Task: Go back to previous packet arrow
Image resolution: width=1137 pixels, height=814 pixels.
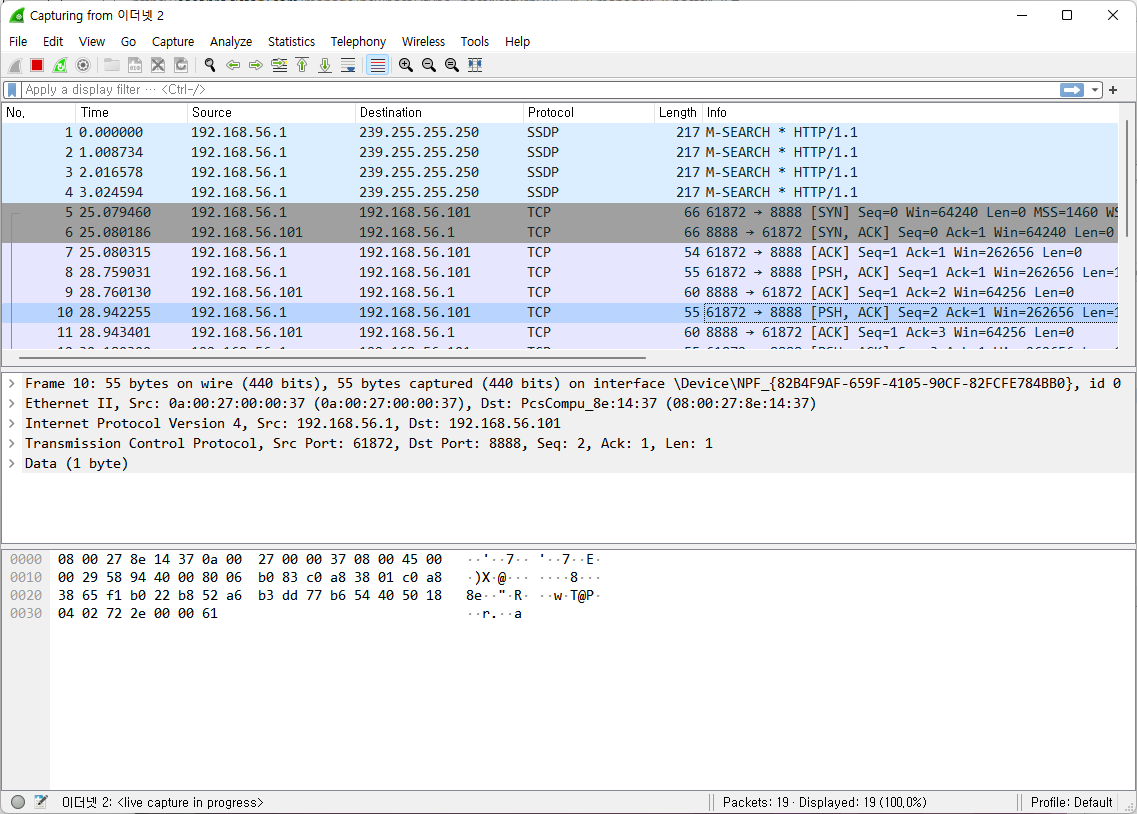Action: point(233,65)
